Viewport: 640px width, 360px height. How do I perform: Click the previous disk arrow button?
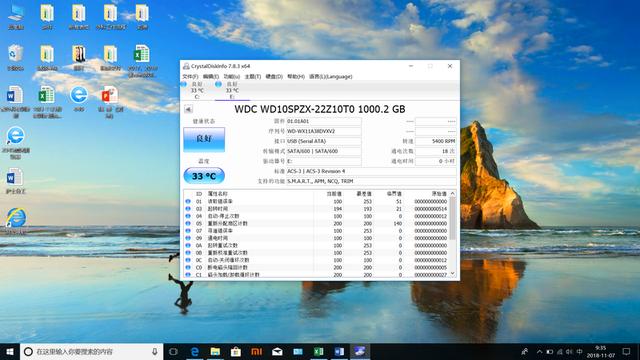click(x=188, y=109)
